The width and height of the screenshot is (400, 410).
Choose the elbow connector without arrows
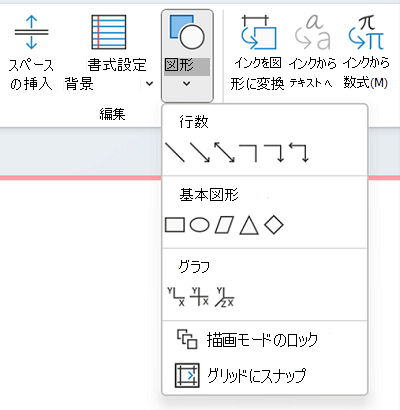click(249, 153)
